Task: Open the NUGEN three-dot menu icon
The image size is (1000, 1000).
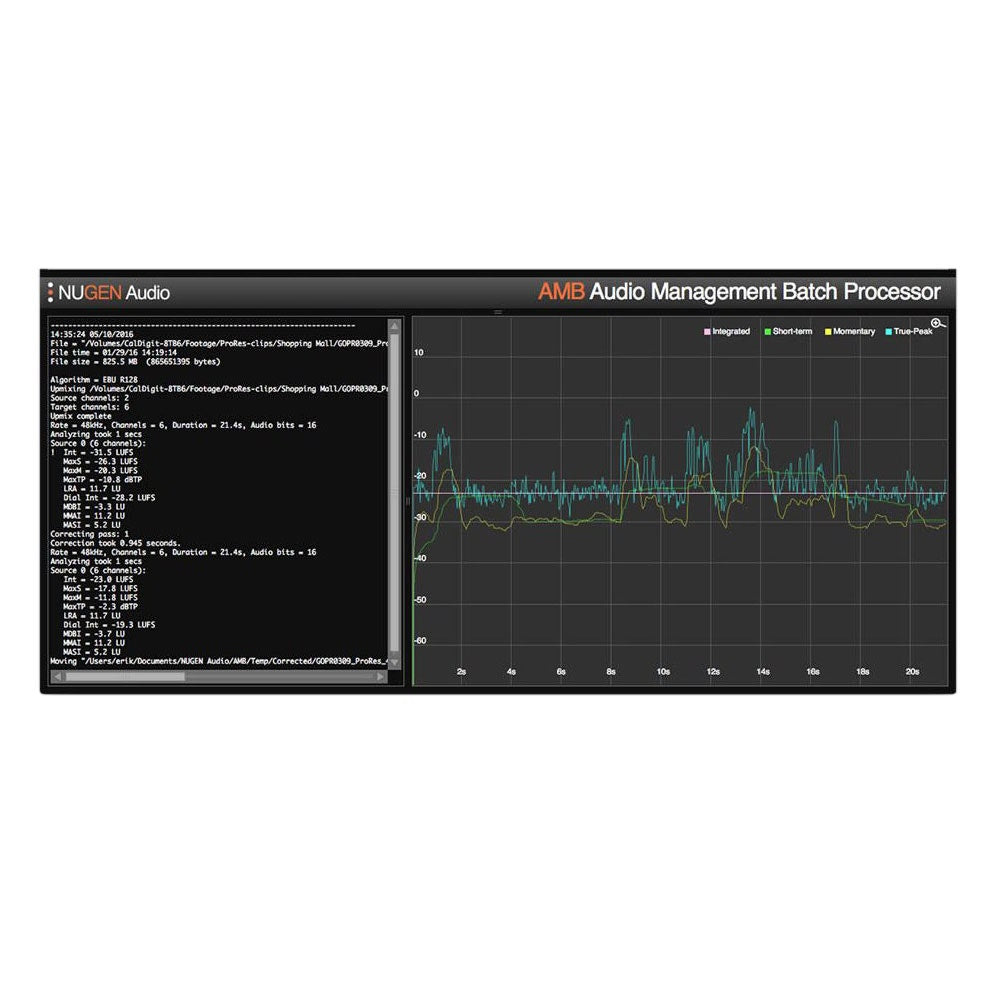Action: 50,293
